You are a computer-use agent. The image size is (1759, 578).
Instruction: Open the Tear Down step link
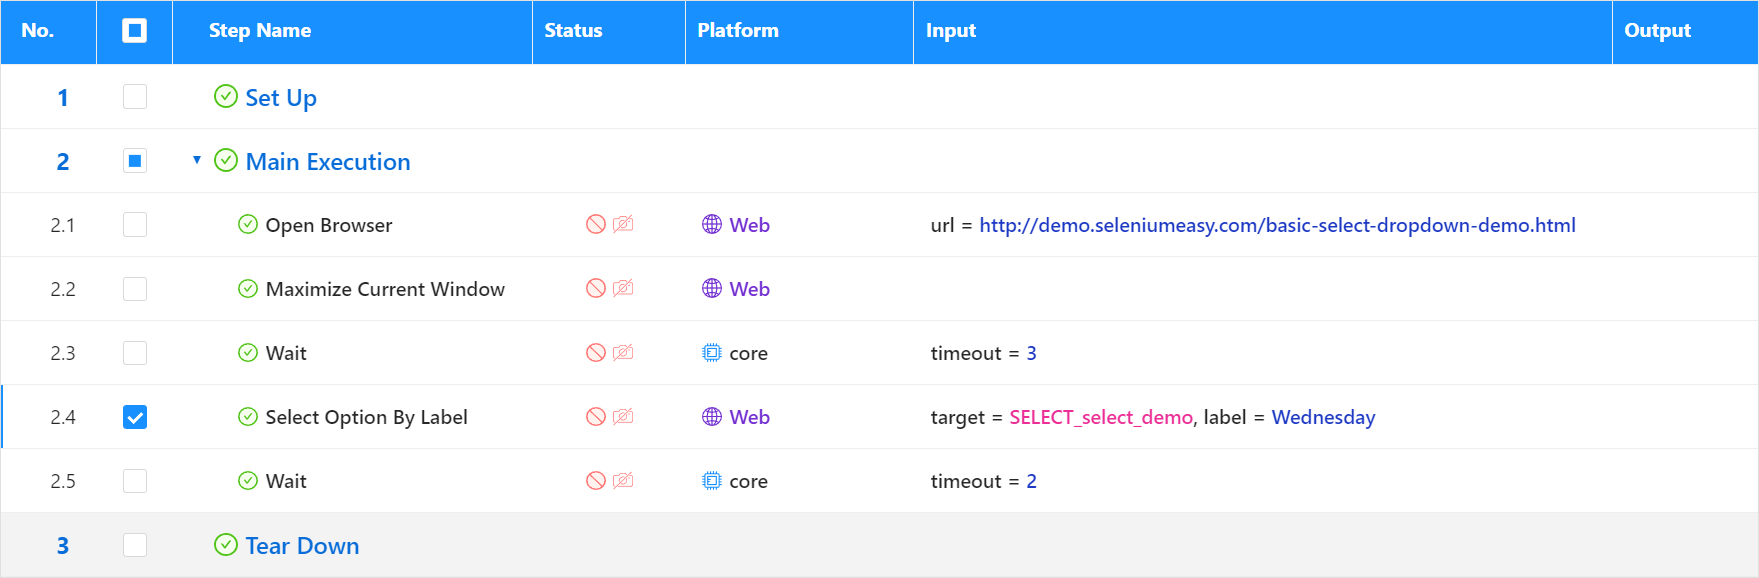pos(302,545)
